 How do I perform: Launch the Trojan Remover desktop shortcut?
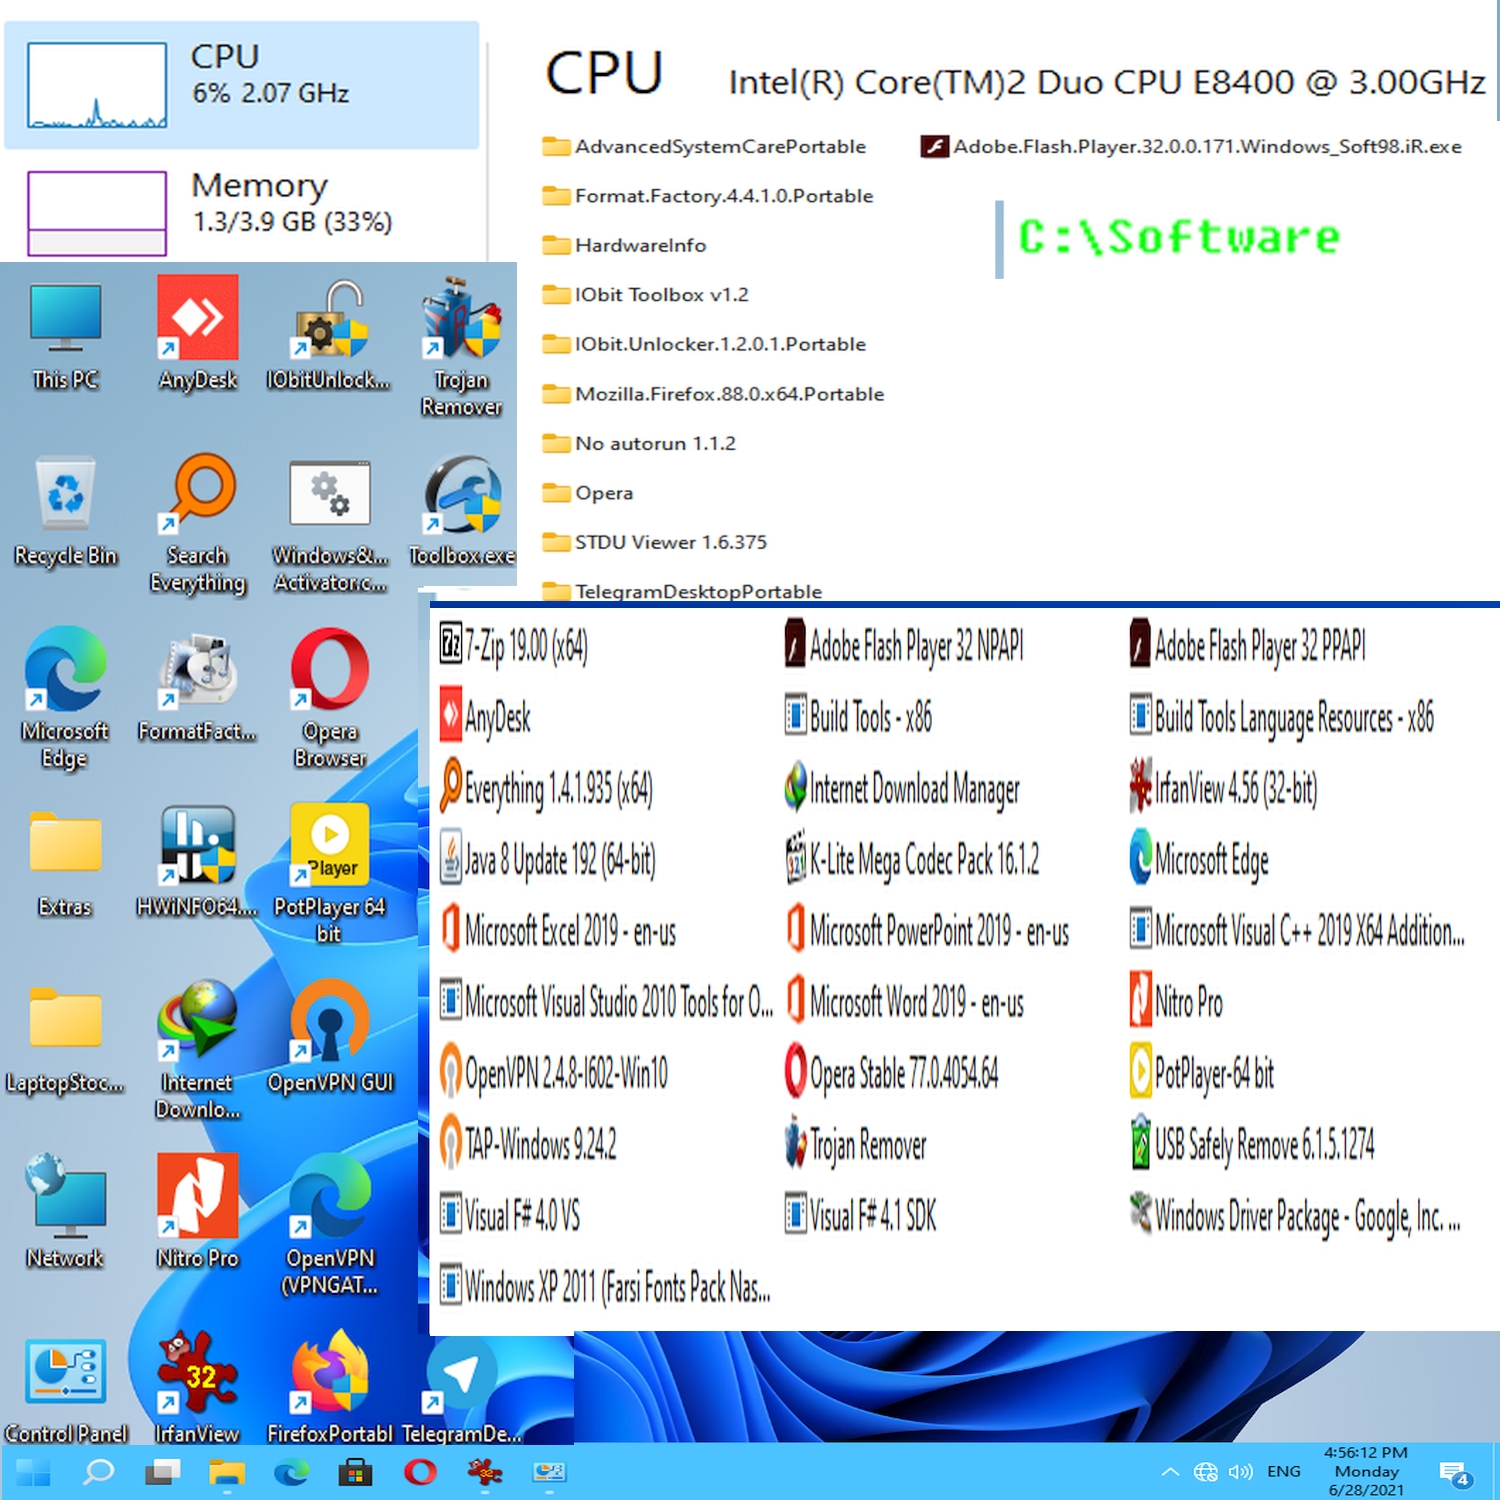tap(461, 347)
